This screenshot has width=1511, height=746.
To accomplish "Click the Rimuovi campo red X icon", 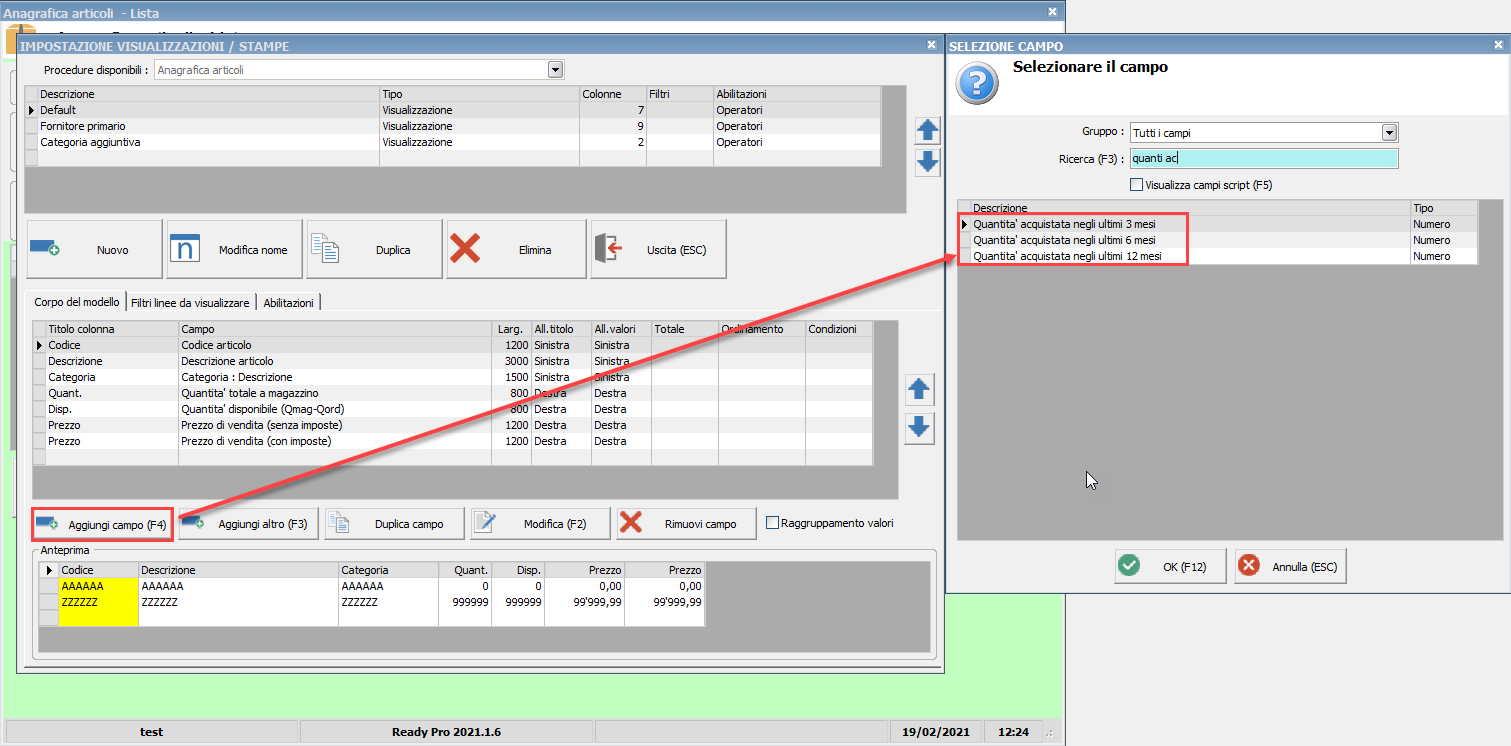I will pyautogui.click(x=631, y=523).
